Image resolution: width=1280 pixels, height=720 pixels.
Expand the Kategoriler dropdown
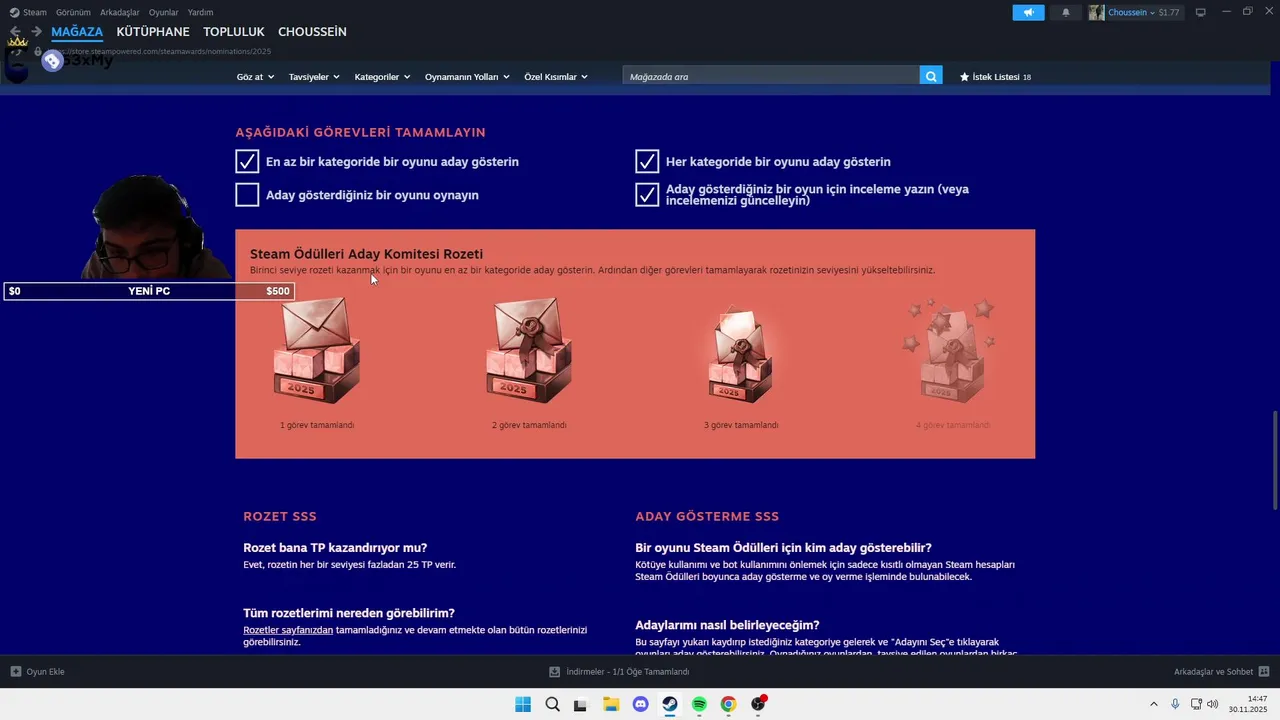[x=382, y=77]
